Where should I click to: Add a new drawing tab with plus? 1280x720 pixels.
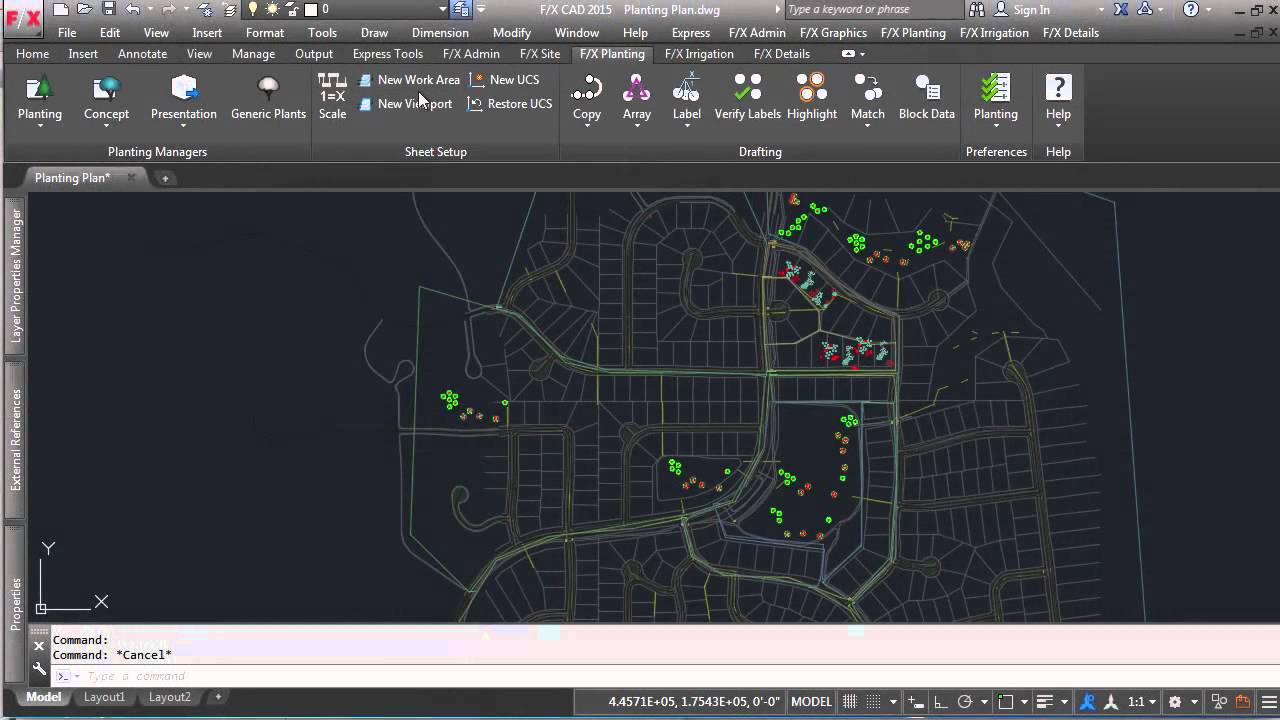coord(165,178)
